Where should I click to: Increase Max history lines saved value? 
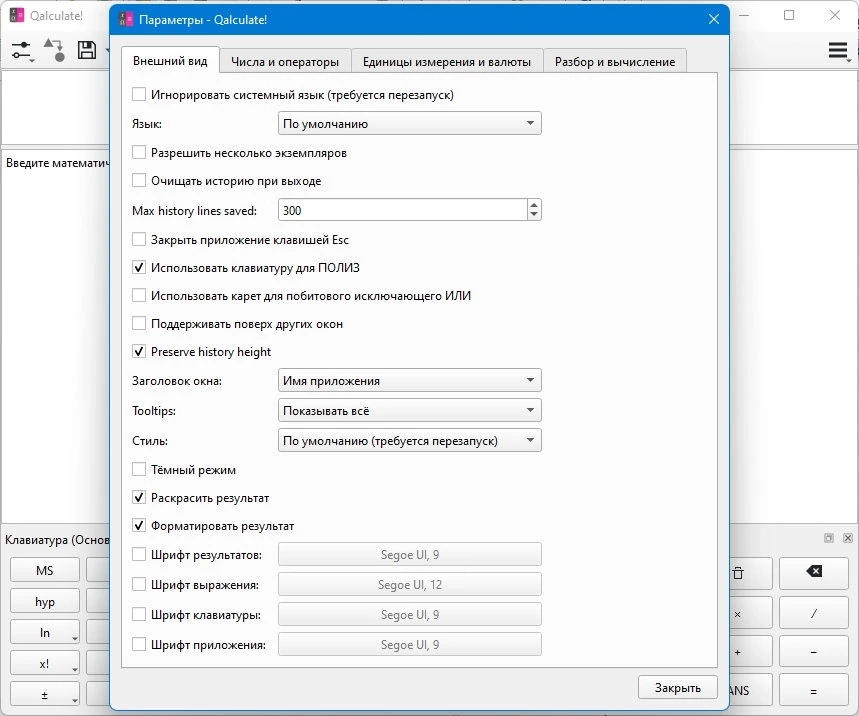click(x=534, y=205)
